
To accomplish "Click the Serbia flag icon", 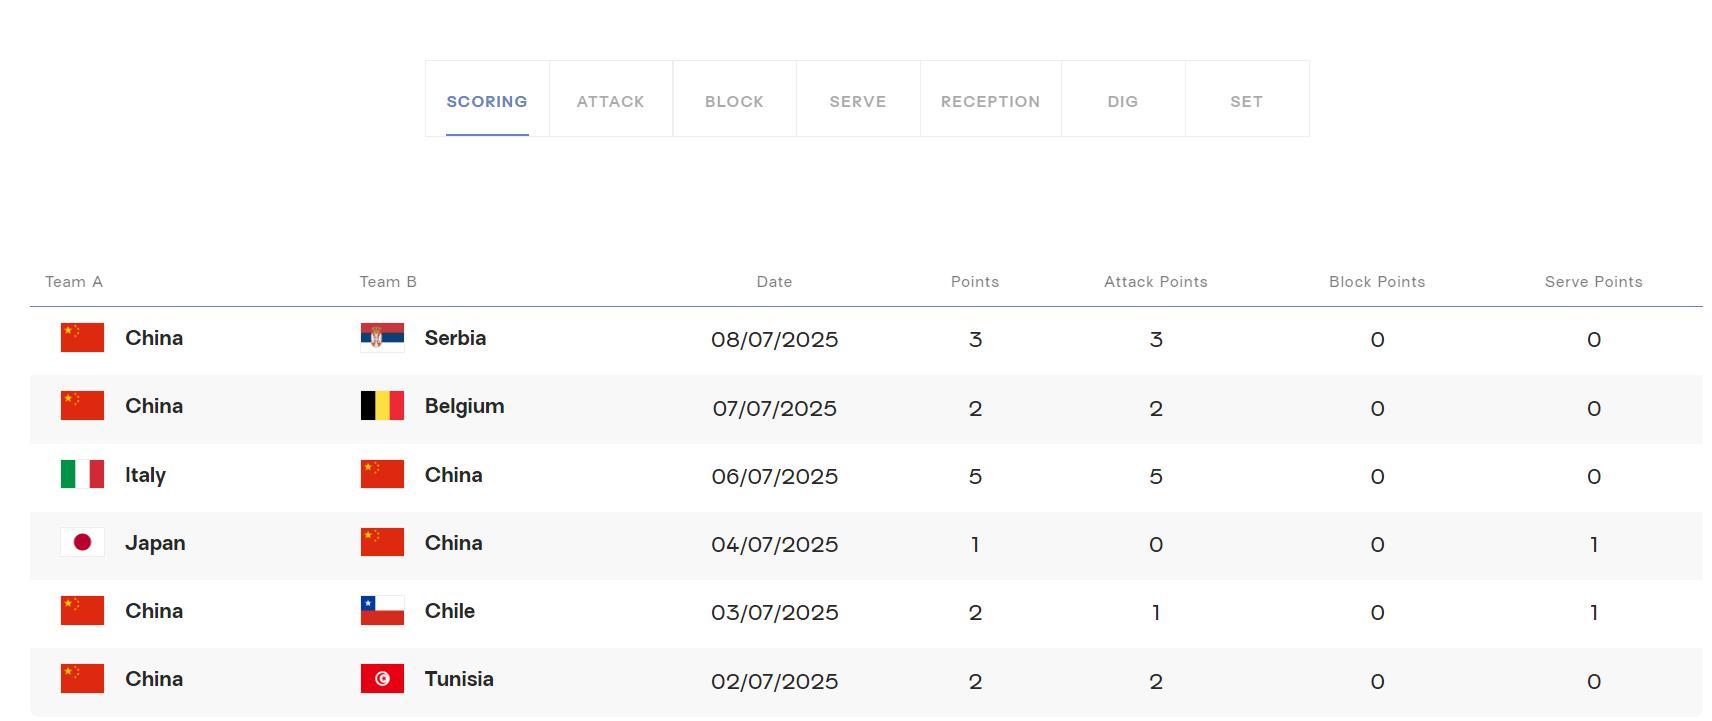I will (382, 338).
